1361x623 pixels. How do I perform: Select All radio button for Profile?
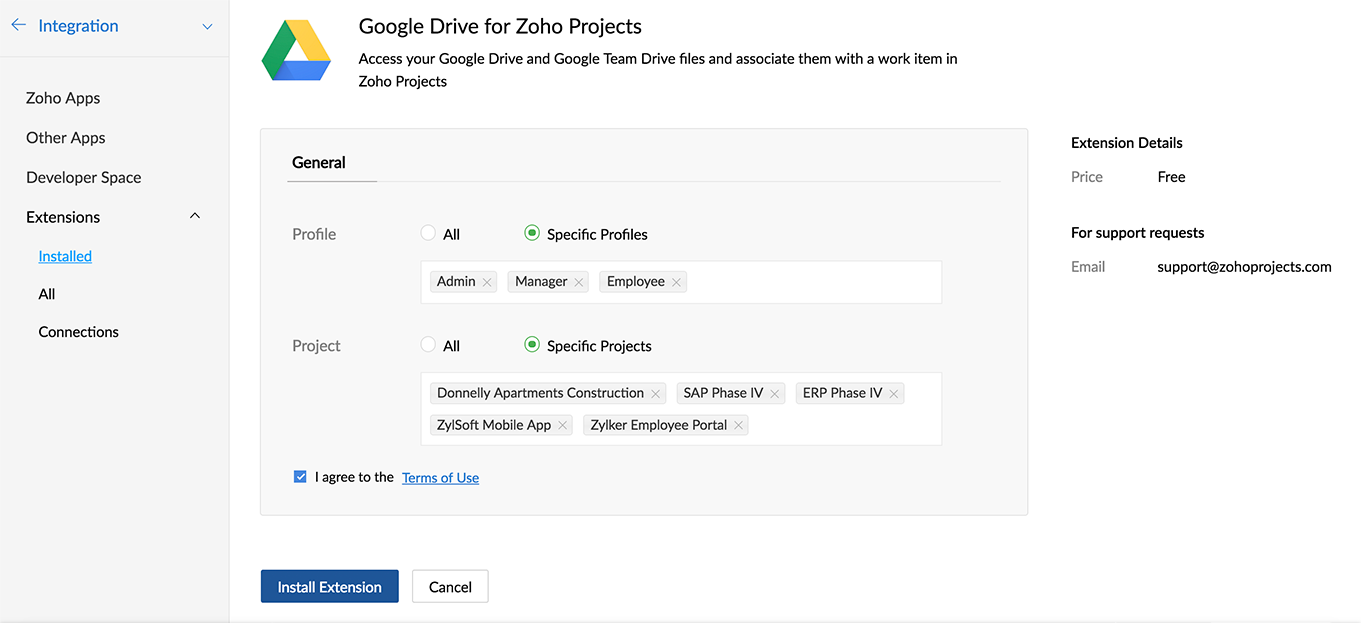coord(428,233)
